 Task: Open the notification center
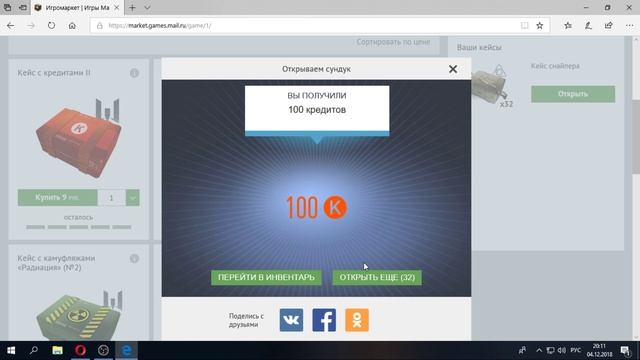625,350
